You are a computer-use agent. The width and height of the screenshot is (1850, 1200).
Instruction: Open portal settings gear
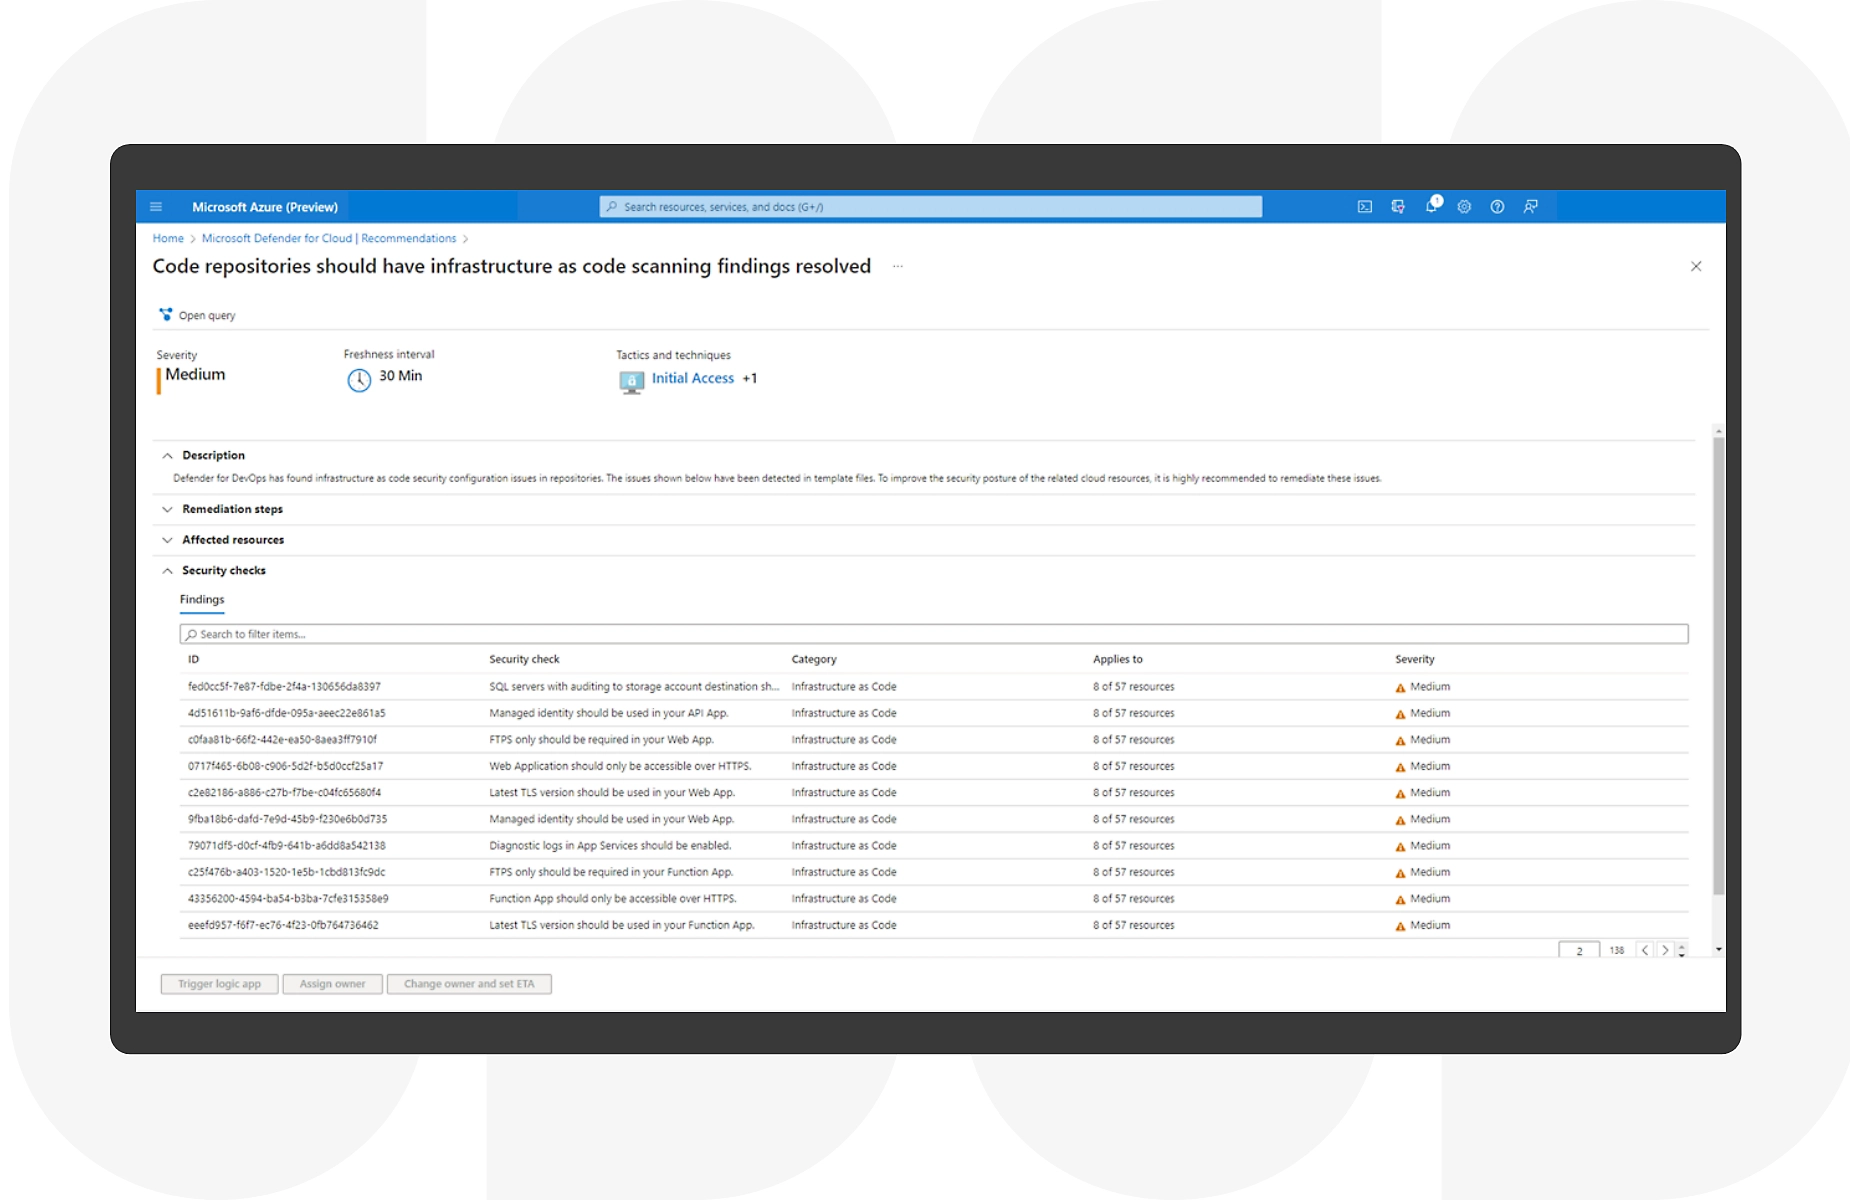click(x=1464, y=207)
